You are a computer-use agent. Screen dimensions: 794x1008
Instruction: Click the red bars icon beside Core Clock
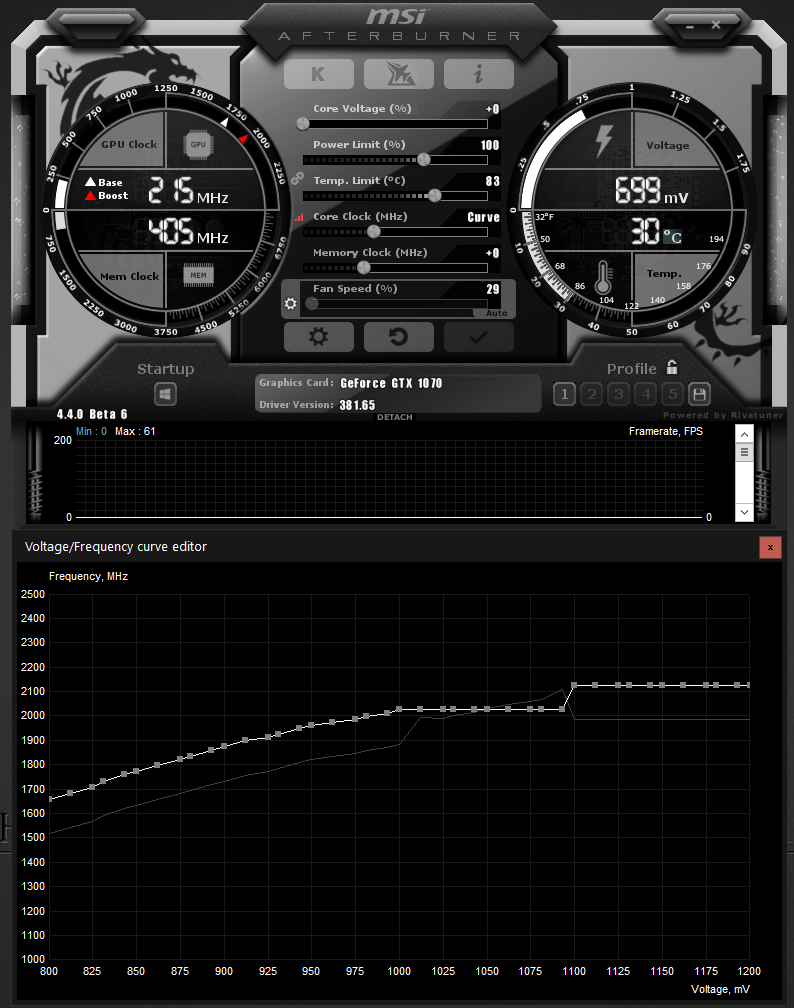pyautogui.click(x=299, y=218)
